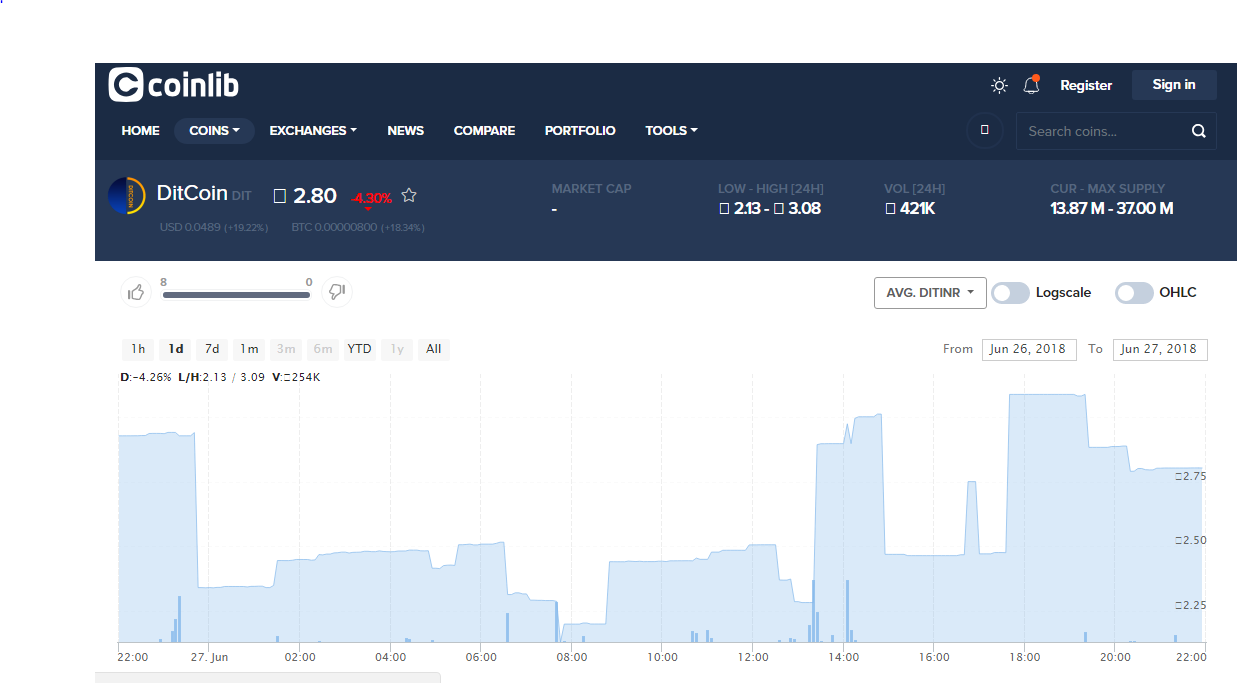Click the Register link

click(1086, 86)
